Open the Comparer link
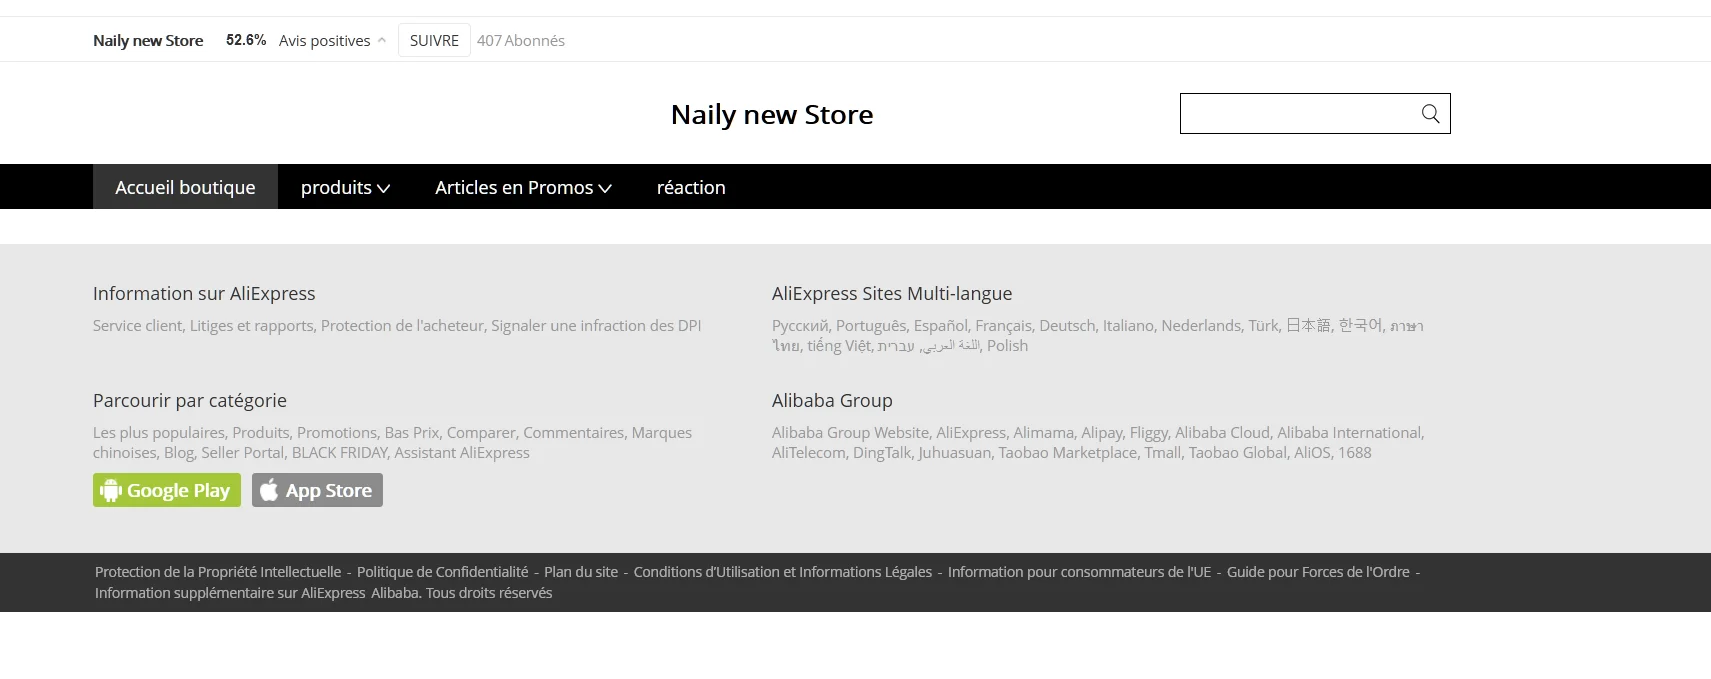1711x679 pixels. pos(481,433)
